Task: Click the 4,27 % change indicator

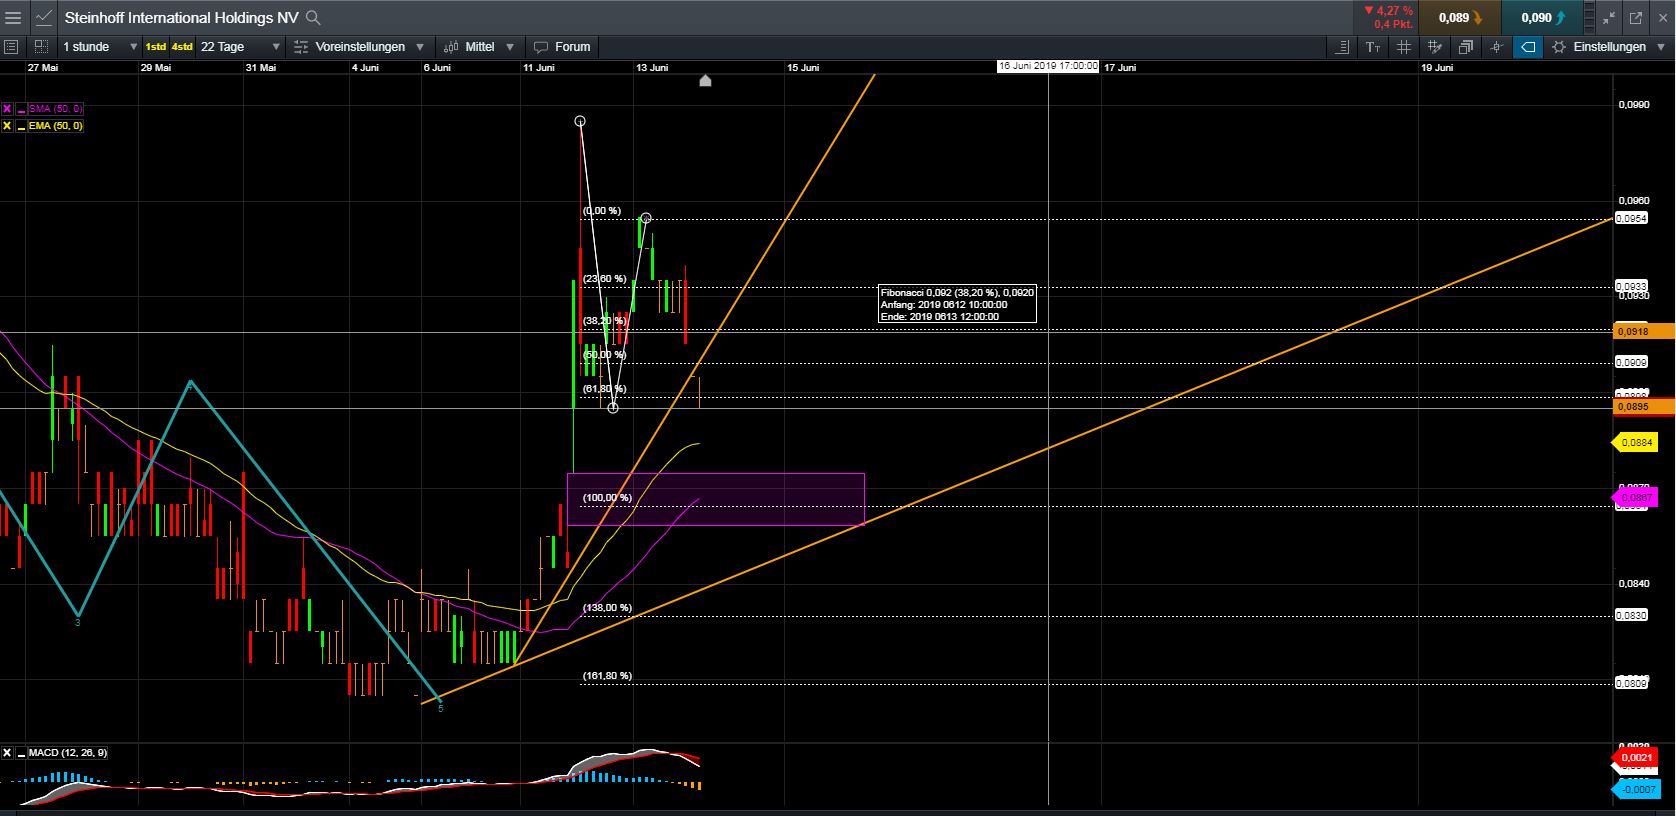Action: tap(1388, 11)
